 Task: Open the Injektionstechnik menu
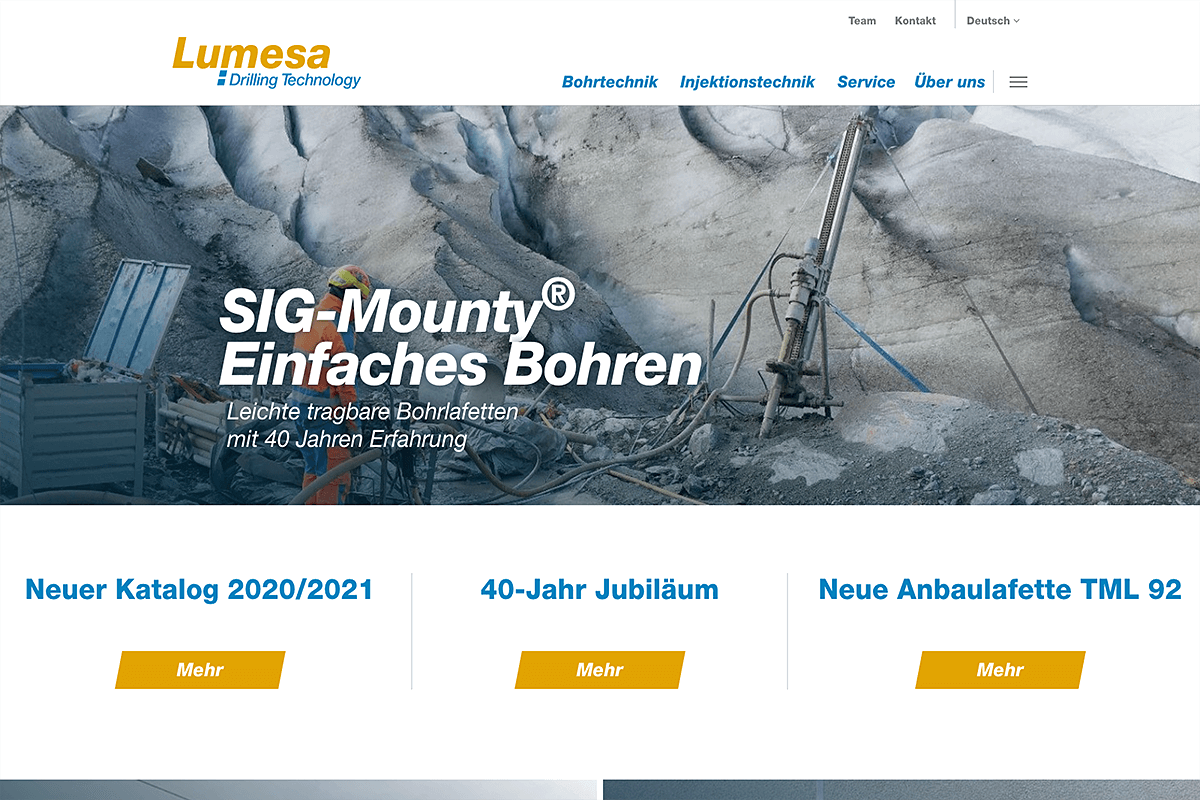747,82
